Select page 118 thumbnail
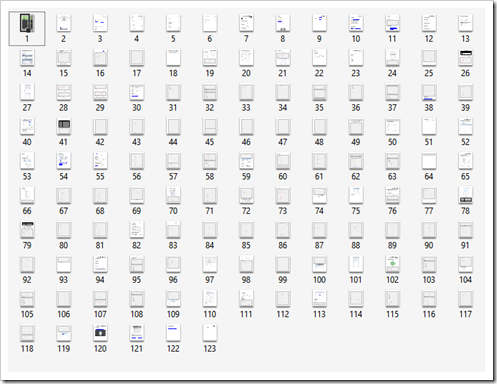 27,332
